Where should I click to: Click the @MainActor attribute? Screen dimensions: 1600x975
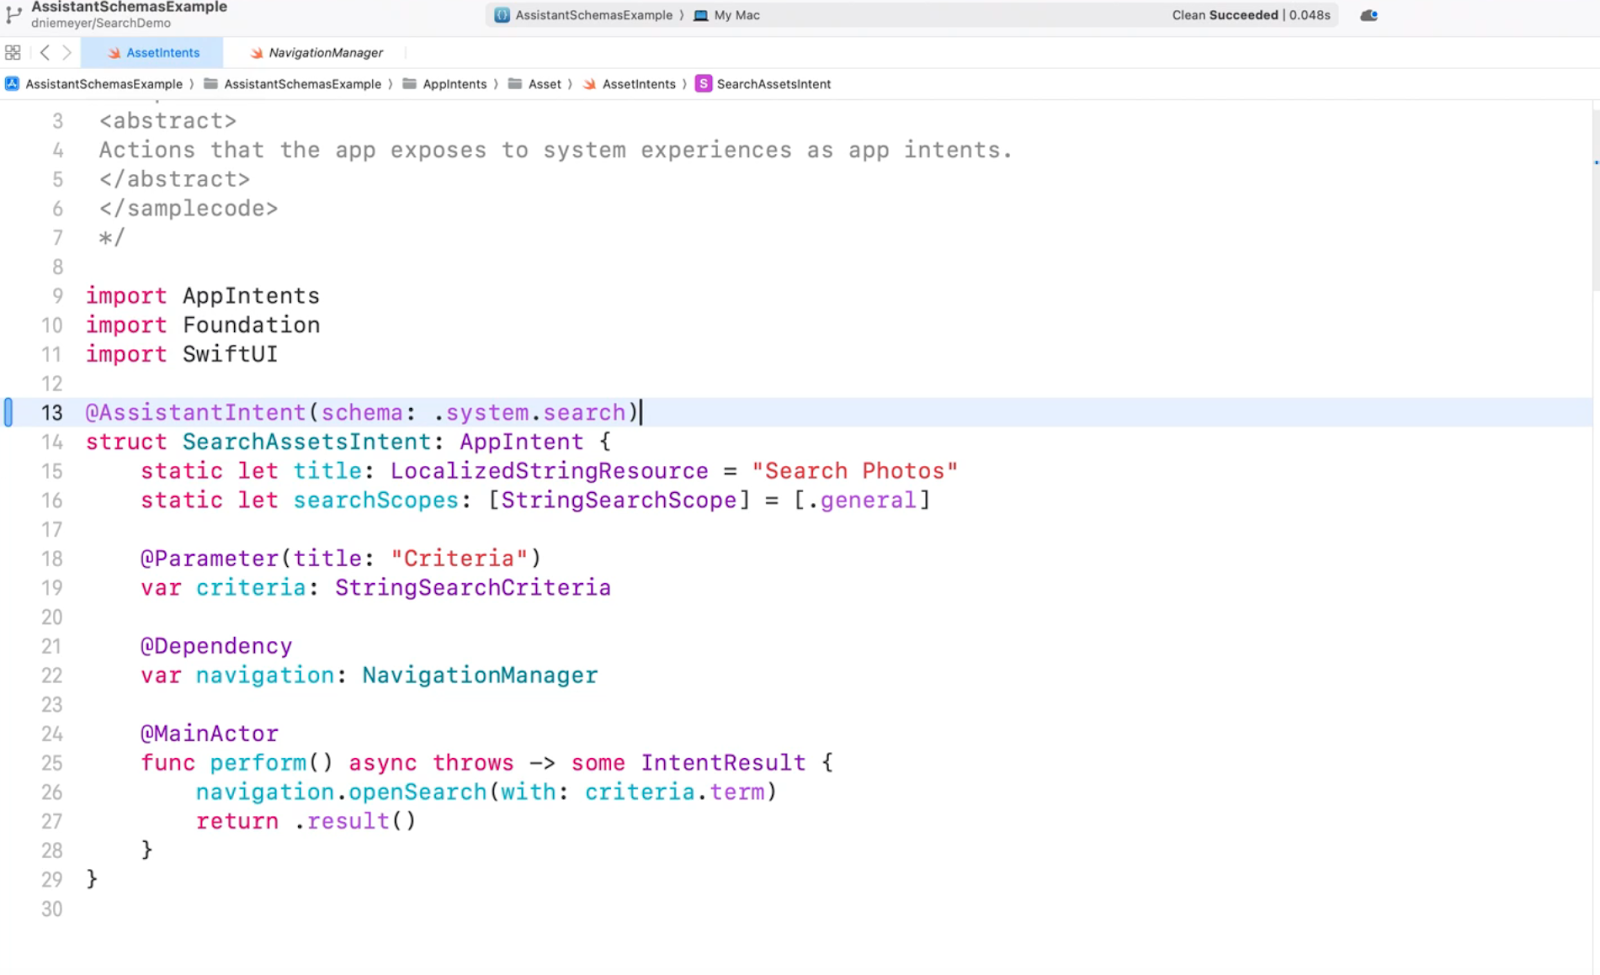(x=209, y=733)
